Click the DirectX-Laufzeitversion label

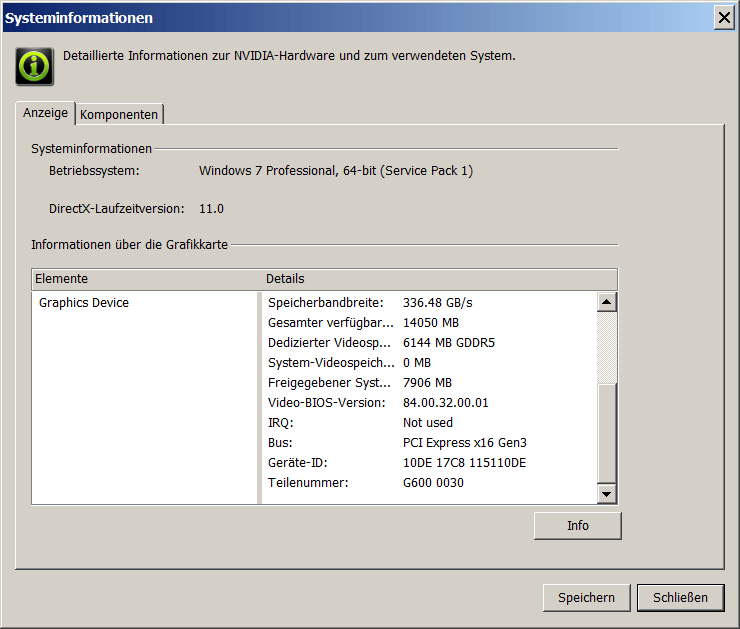(x=117, y=209)
